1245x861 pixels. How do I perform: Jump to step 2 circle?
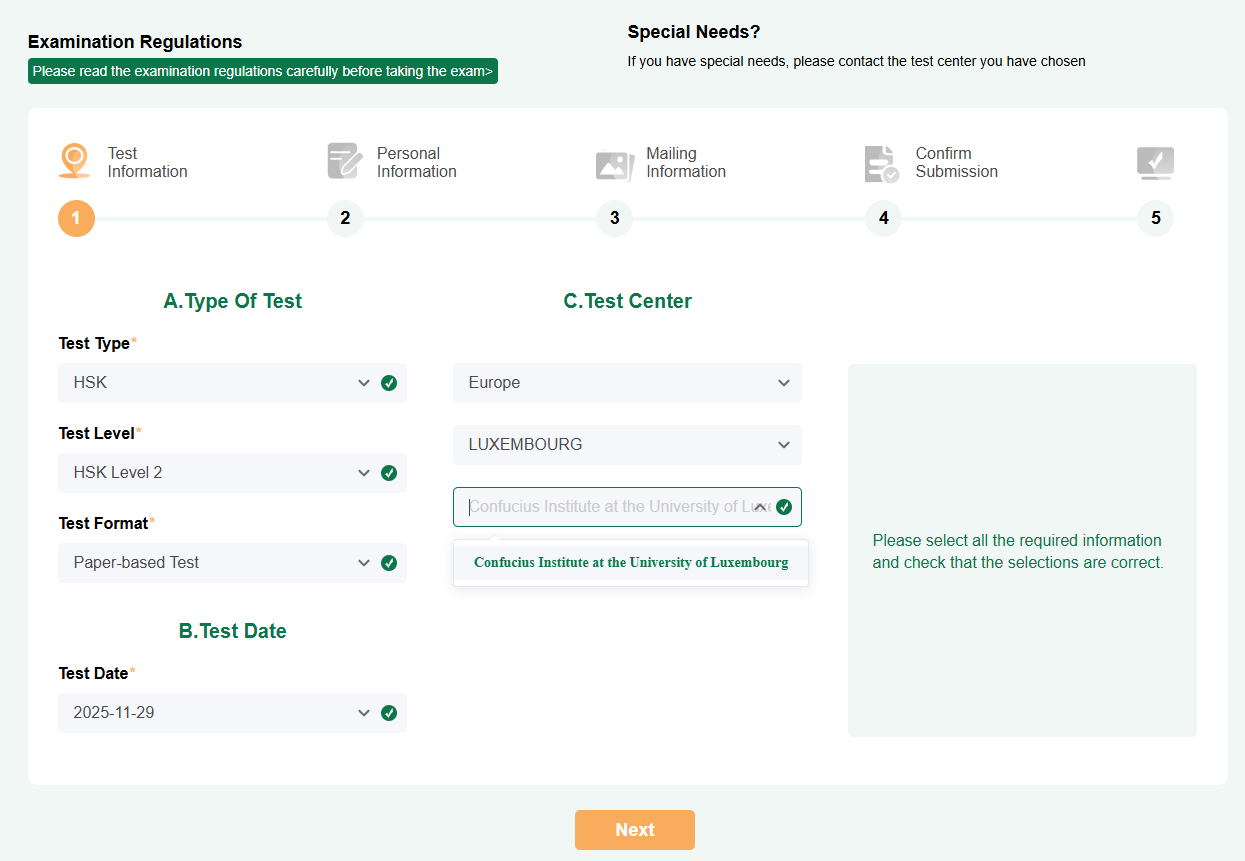tap(345, 218)
